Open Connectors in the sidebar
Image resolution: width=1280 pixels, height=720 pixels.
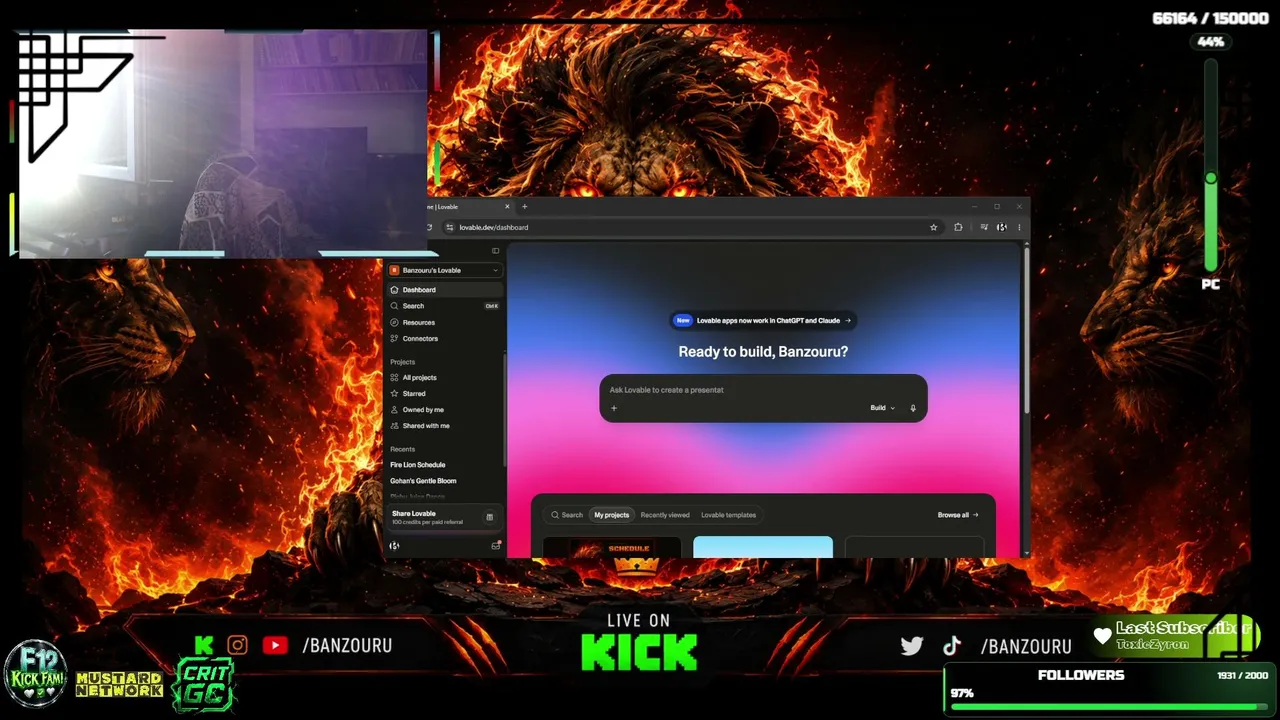(445, 338)
